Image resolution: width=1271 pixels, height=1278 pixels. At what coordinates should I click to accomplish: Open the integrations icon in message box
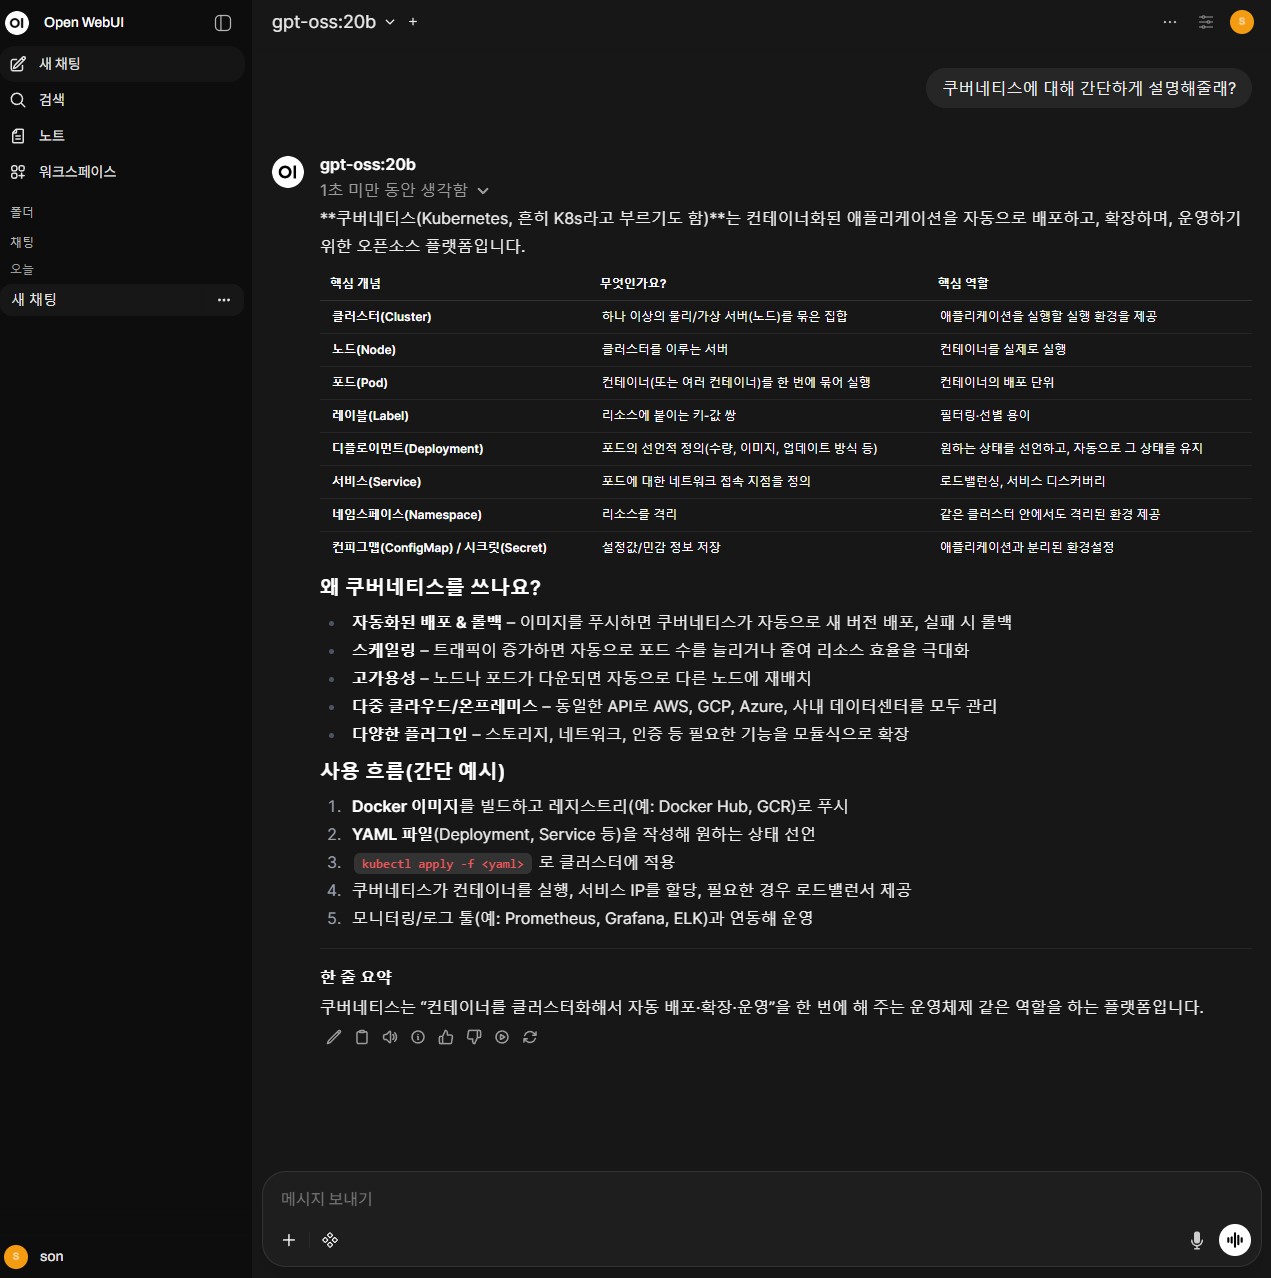tap(330, 1240)
